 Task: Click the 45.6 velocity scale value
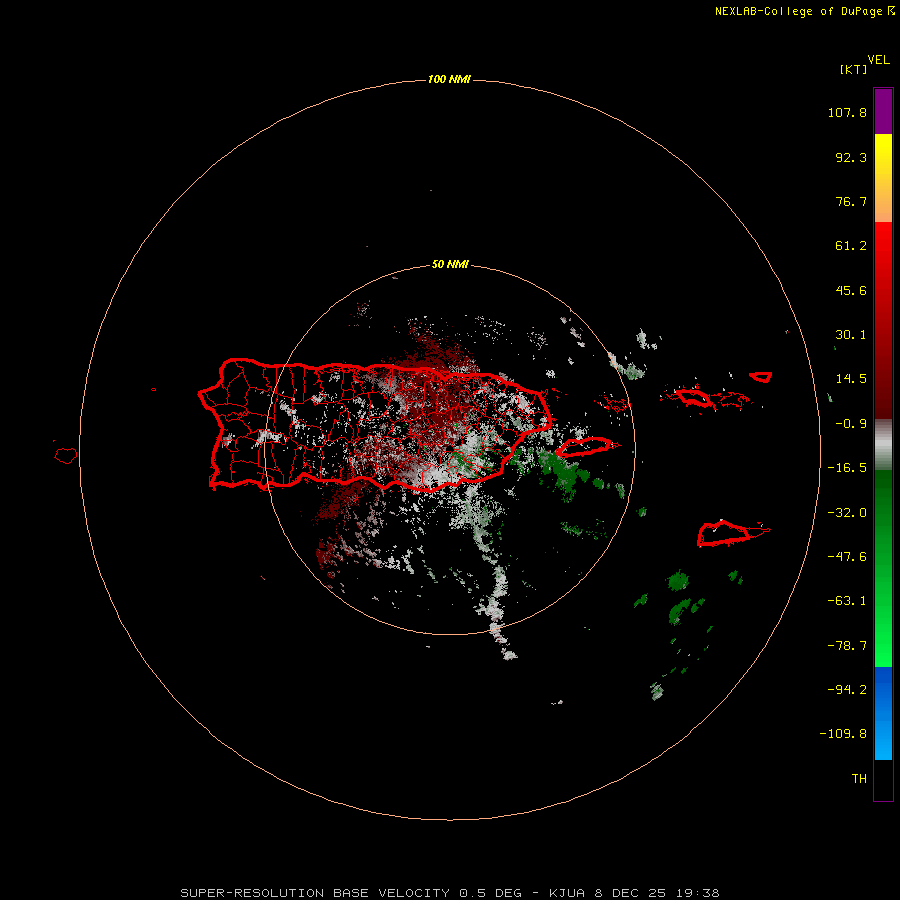point(851,290)
